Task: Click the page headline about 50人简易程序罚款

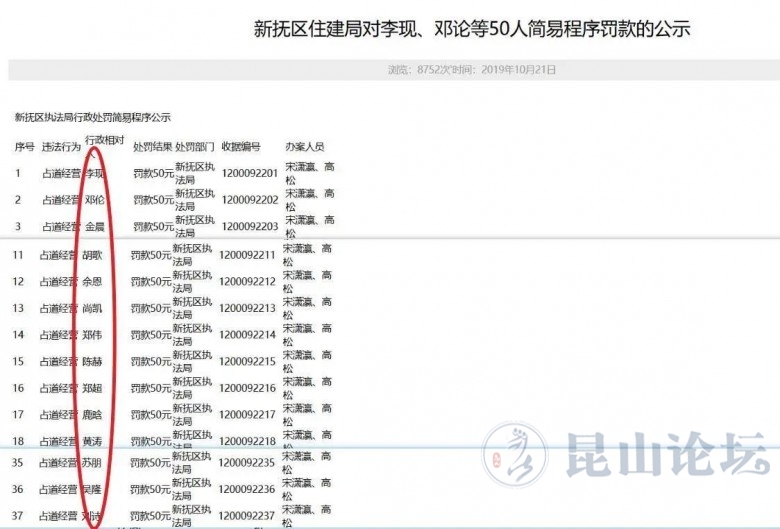Action: (x=472, y=29)
